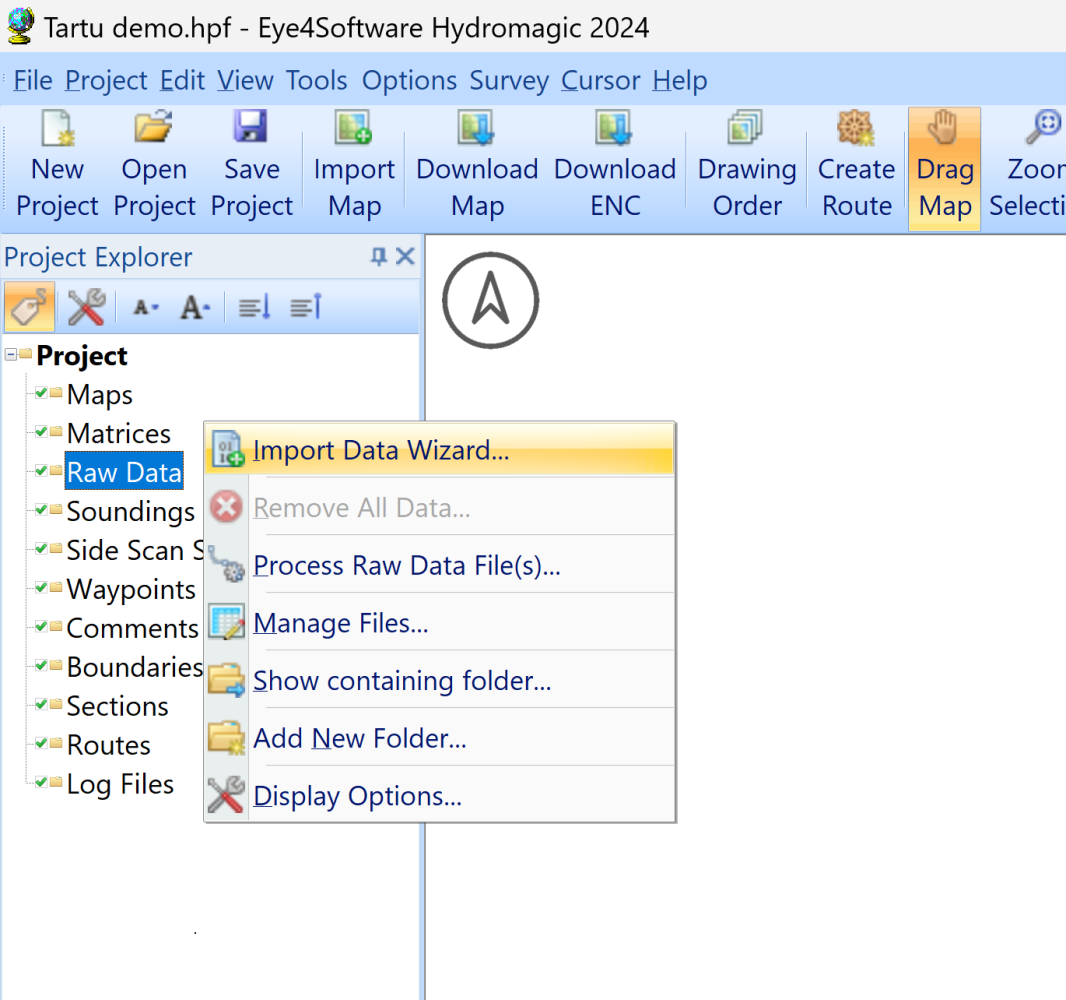
Task: Toggle visibility checkbox for Side Scan
Action: pos(41,548)
